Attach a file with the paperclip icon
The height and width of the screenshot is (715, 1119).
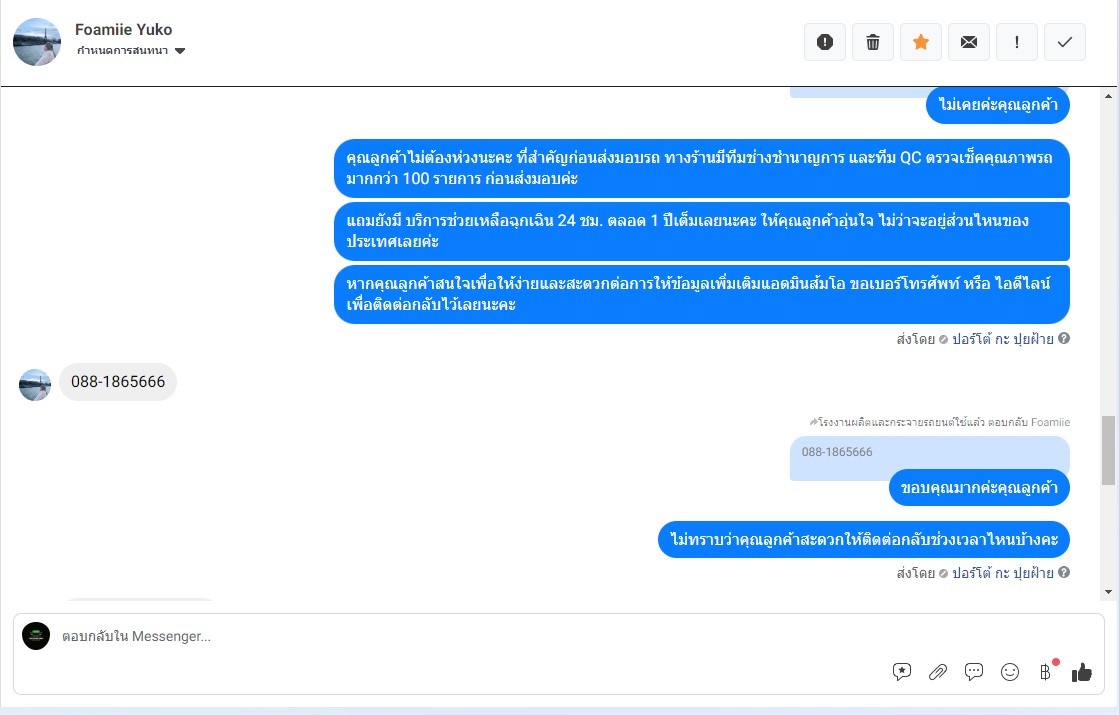tap(938, 671)
